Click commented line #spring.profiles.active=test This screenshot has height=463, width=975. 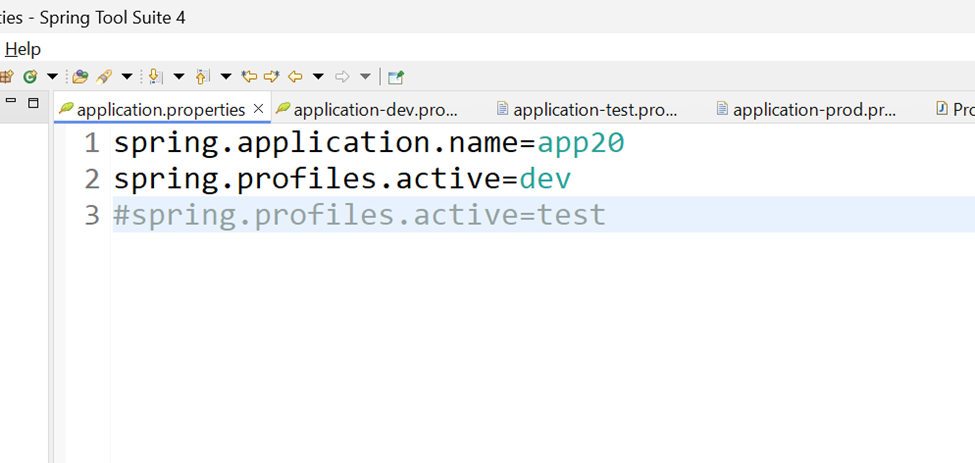click(359, 215)
